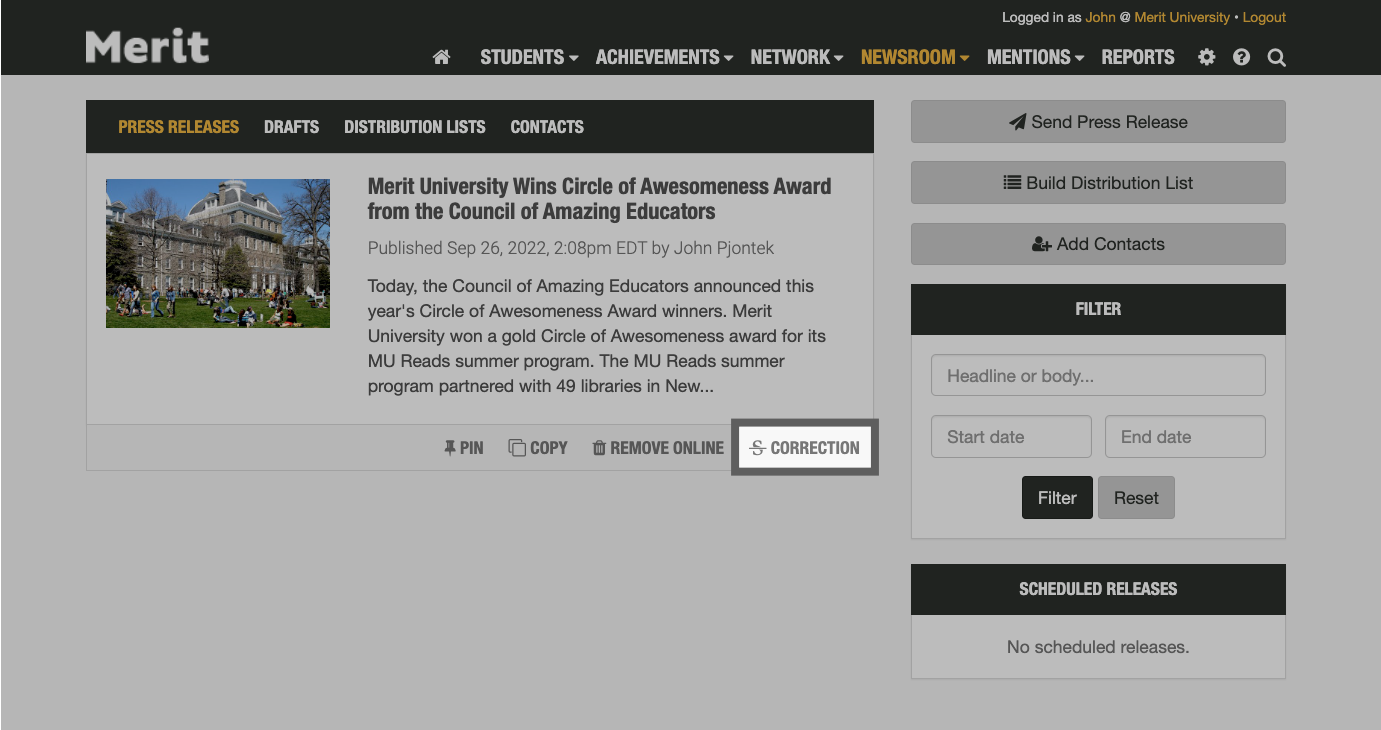1381x730 pixels.
Task: Copy the press release
Action: [x=538, y=448]
